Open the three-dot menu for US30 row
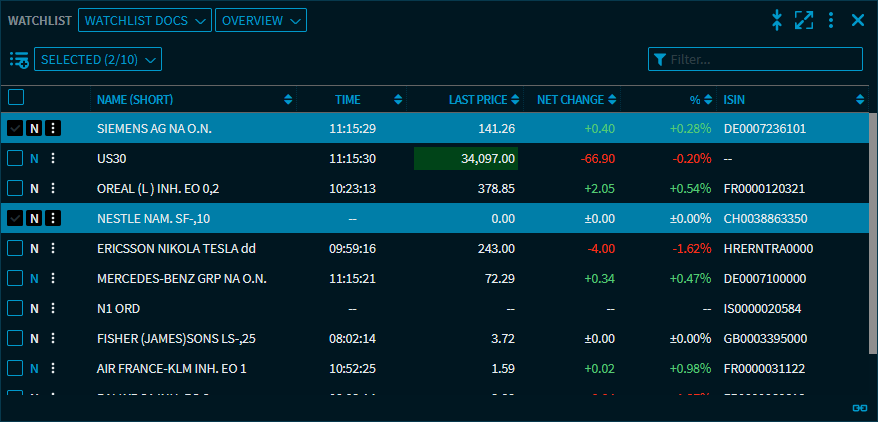This screenshot has height=422, width=878. pos(53,158)
